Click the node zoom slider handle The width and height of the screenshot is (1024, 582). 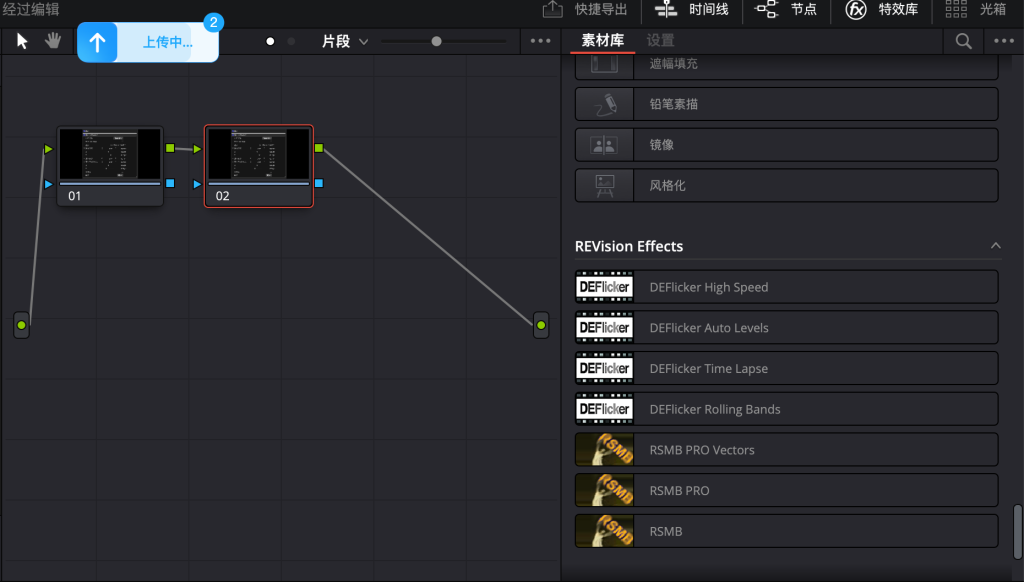point(436,42)
